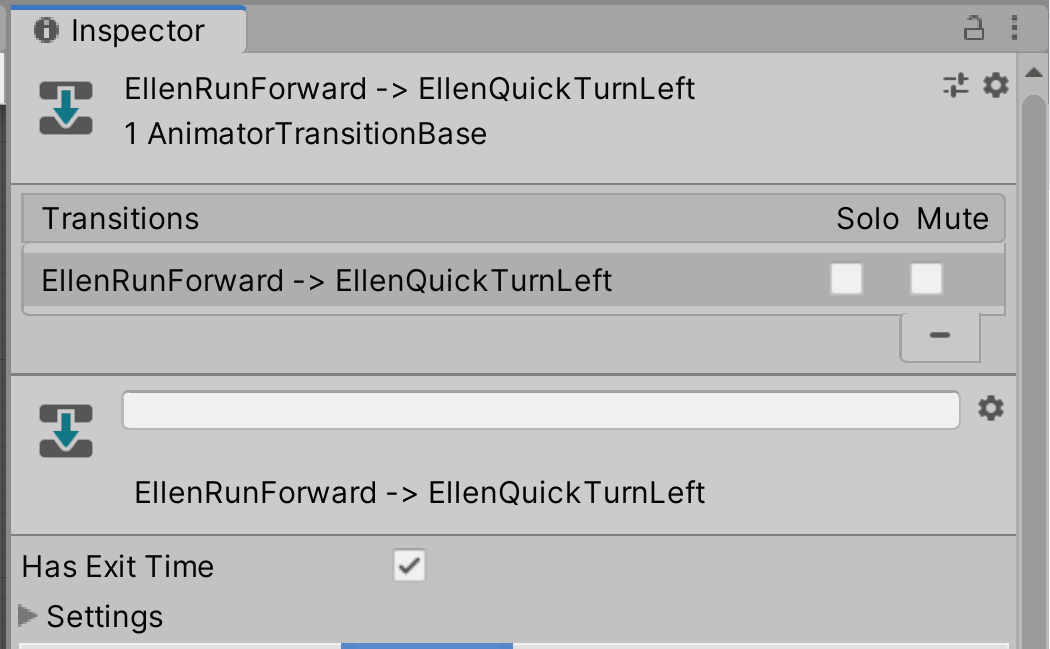The image size is (1050, 649).
Task: Toggle the Inspector lock icon
Action: (x=973, y=30)
